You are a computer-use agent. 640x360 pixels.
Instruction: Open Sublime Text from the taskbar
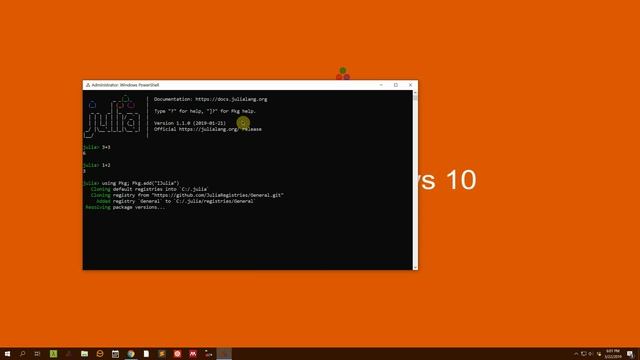pos(162,354)
